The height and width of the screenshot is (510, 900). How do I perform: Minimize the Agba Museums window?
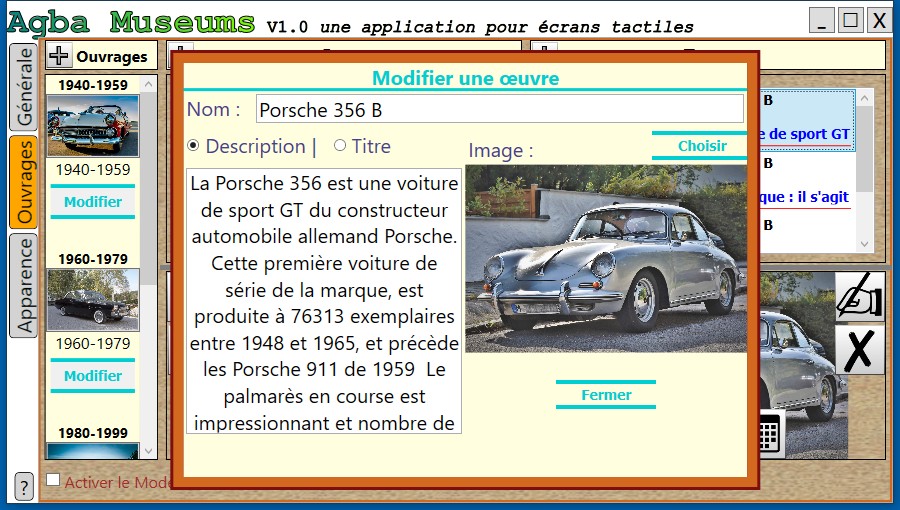tap(821, 20)
